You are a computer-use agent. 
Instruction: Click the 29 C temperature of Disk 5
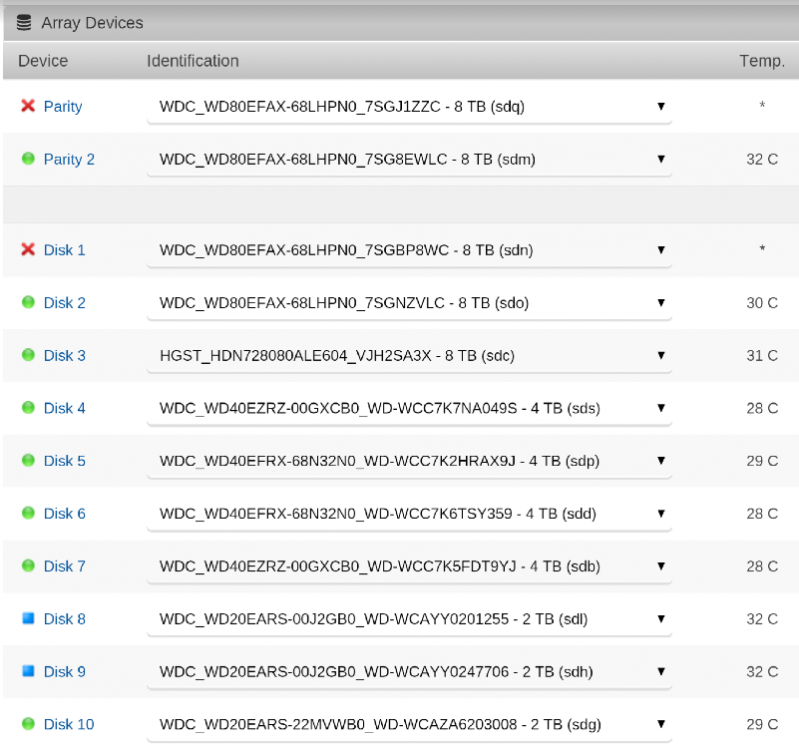762,461
